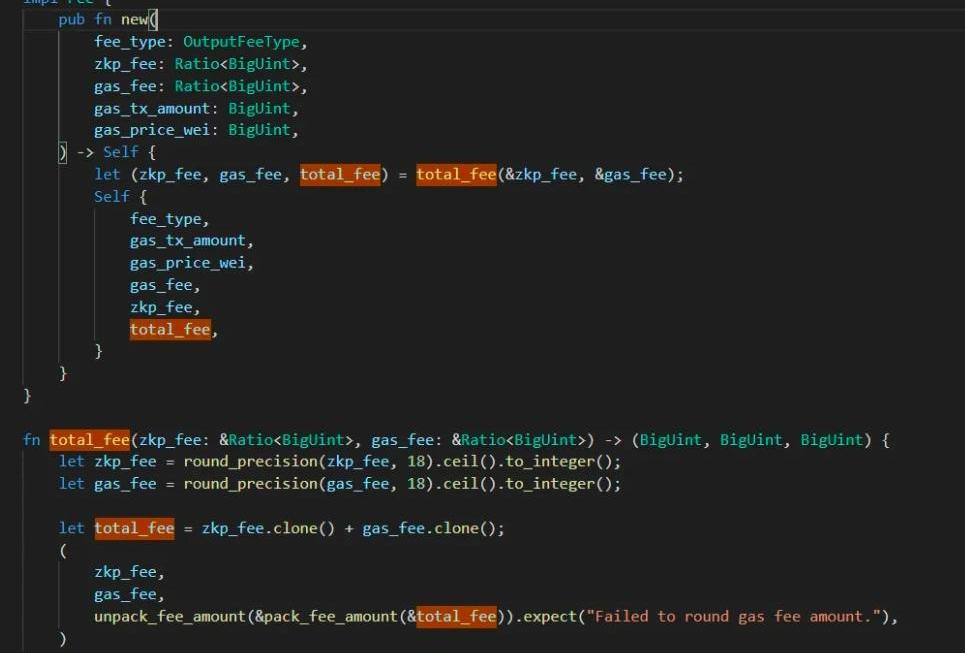The image size is (965, 653).
Task: Click highlighted total_fee field in Self struct
Action: tap(170, 328)
